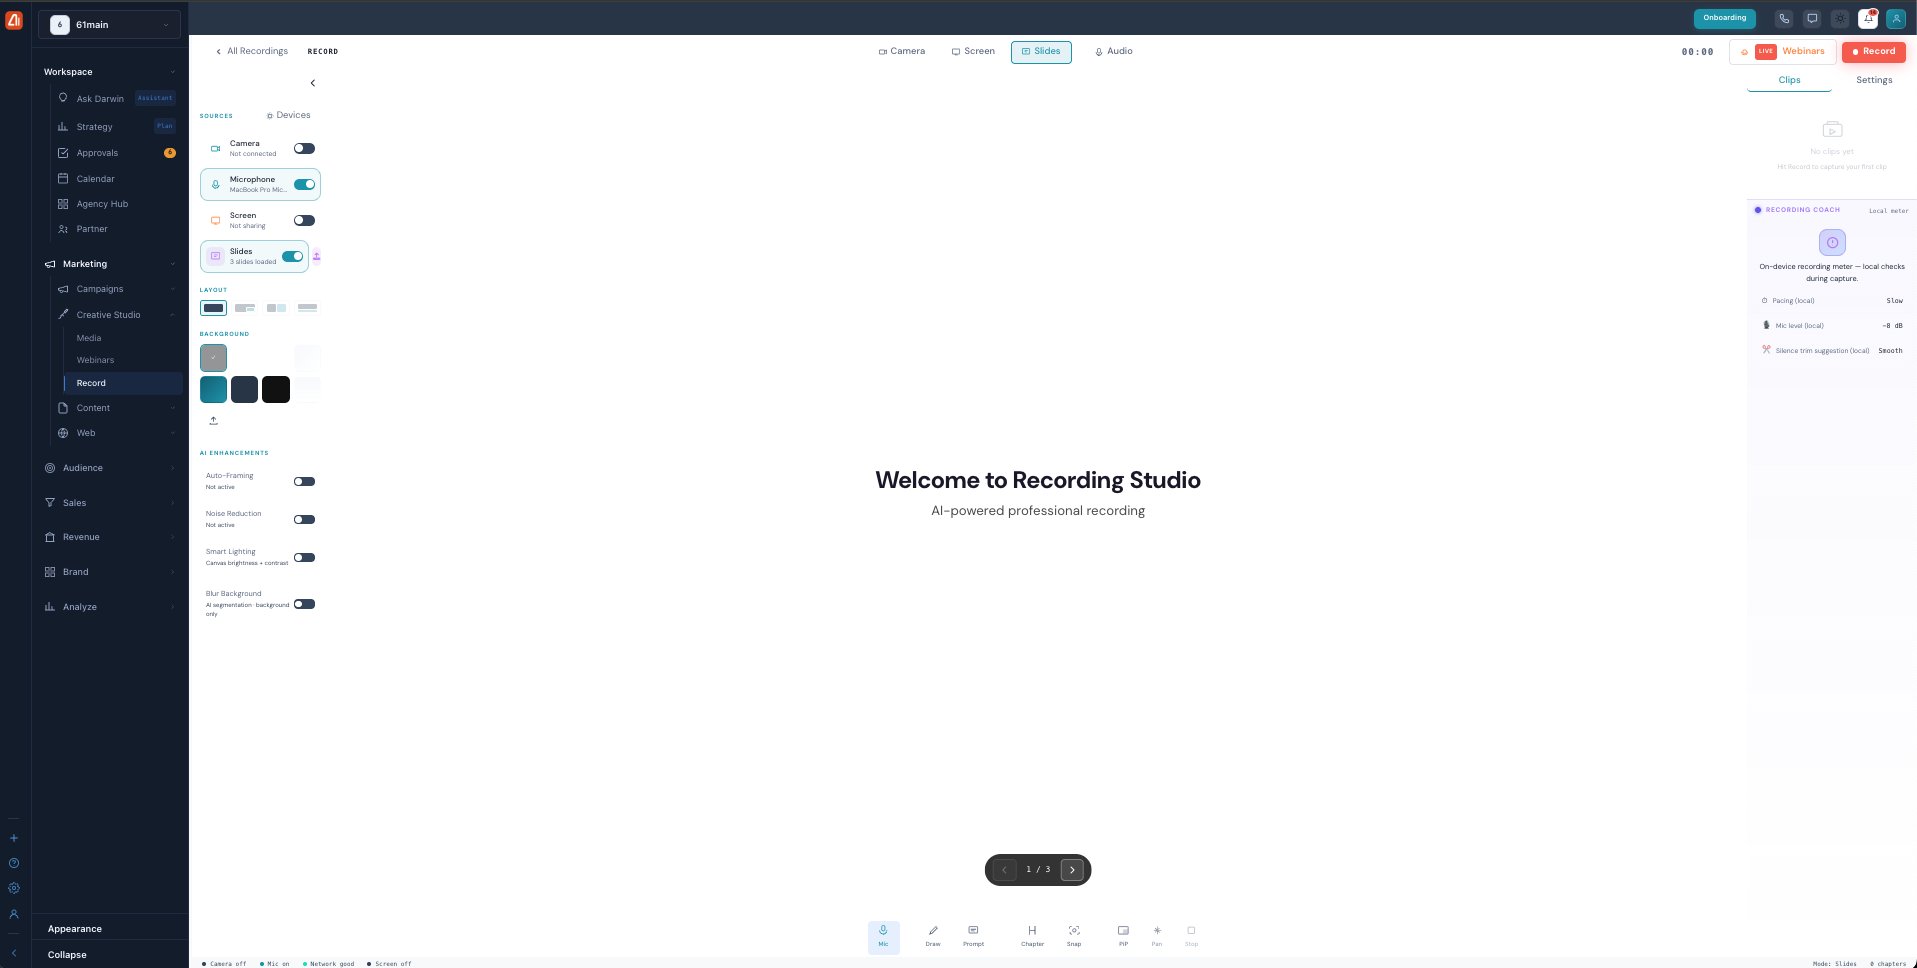Image resolution: width=1917 pixels, height=968 pixels.
Task: Click the Snap capture icon
Action: pyautogui.click(x=1074, y=936)
